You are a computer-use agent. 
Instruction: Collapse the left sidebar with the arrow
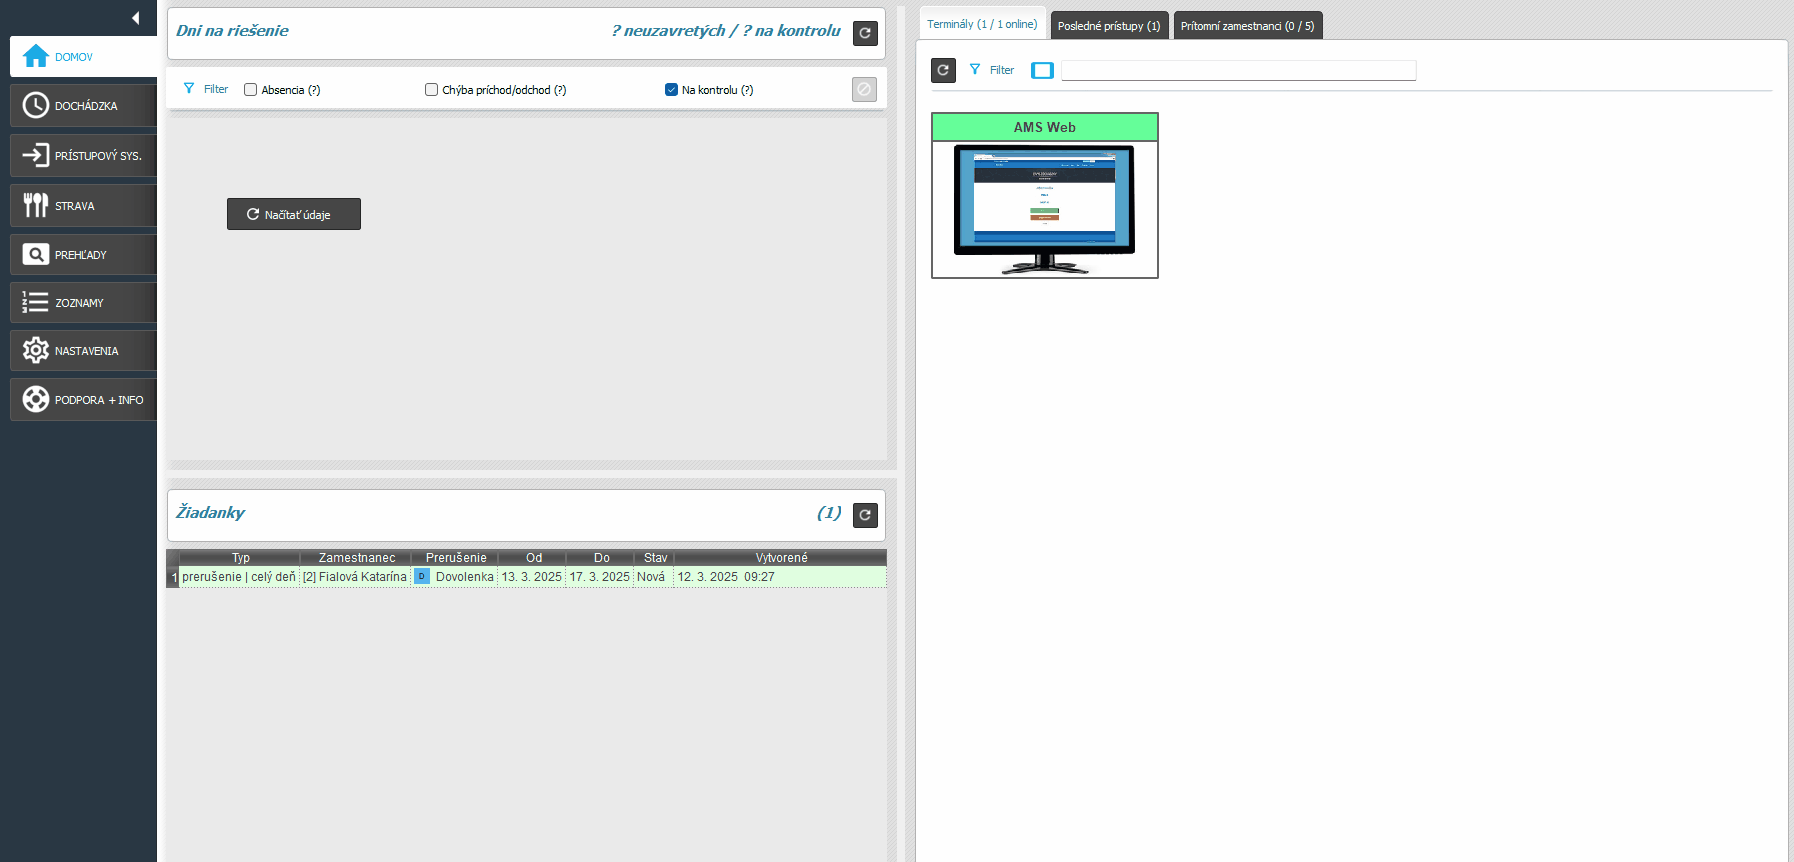pos(135,18)
